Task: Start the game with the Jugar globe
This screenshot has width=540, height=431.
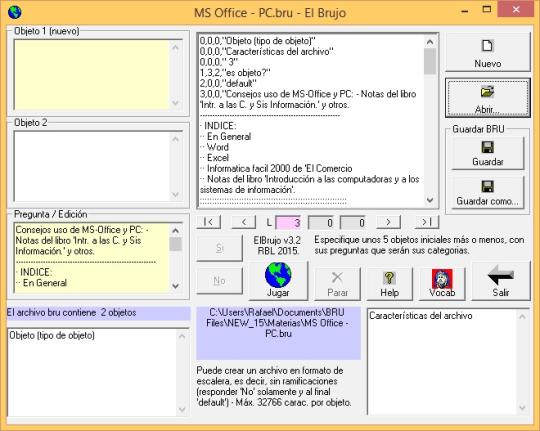Action: 278,280
